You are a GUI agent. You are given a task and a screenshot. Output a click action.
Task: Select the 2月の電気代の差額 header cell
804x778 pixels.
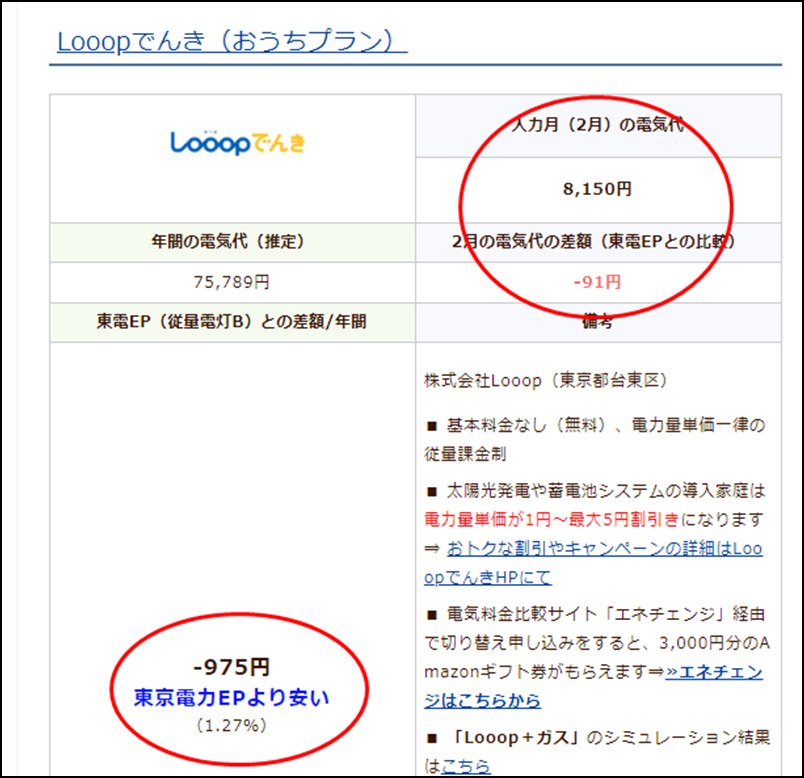(598, 242)
